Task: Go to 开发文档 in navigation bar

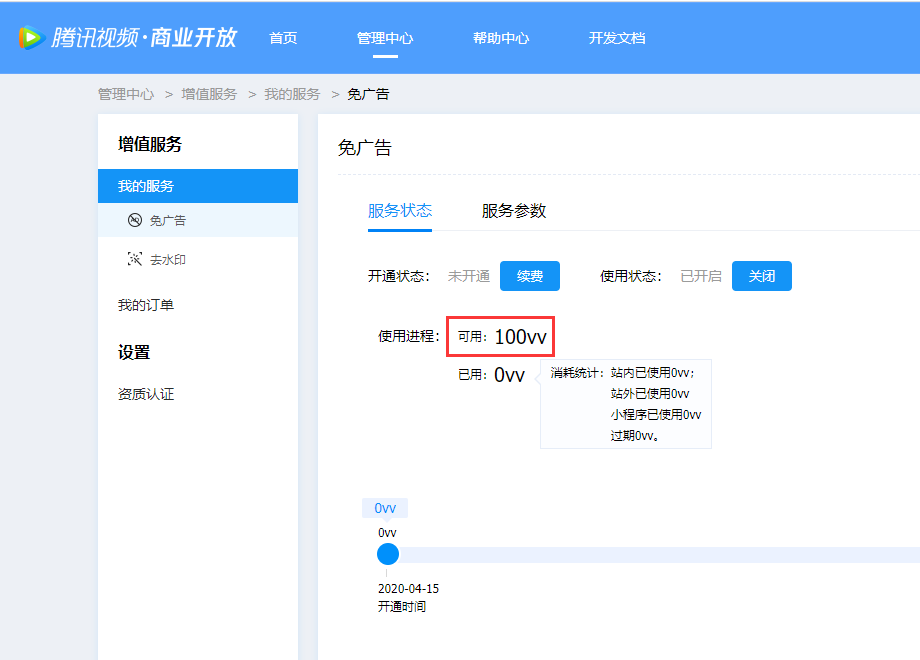Action: point(617,38)
